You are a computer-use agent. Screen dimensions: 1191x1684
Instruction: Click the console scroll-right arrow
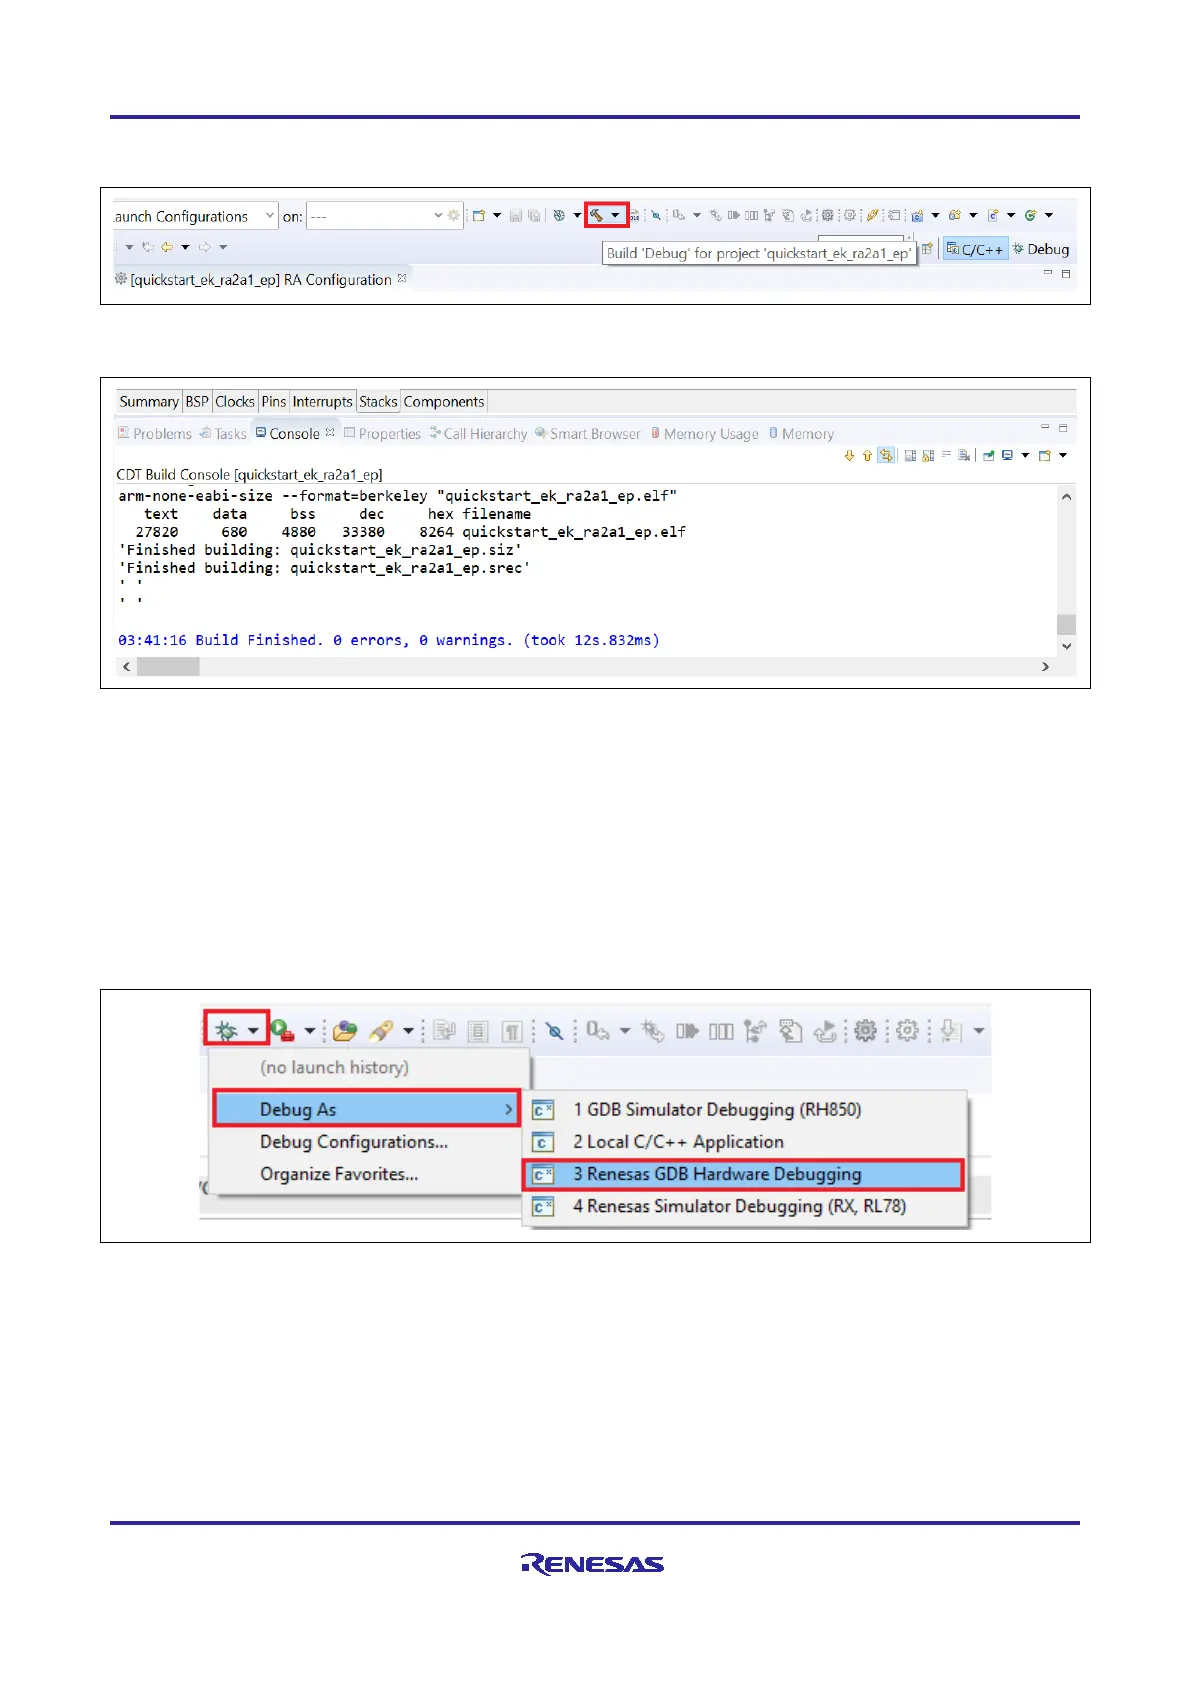point(1045,667)
